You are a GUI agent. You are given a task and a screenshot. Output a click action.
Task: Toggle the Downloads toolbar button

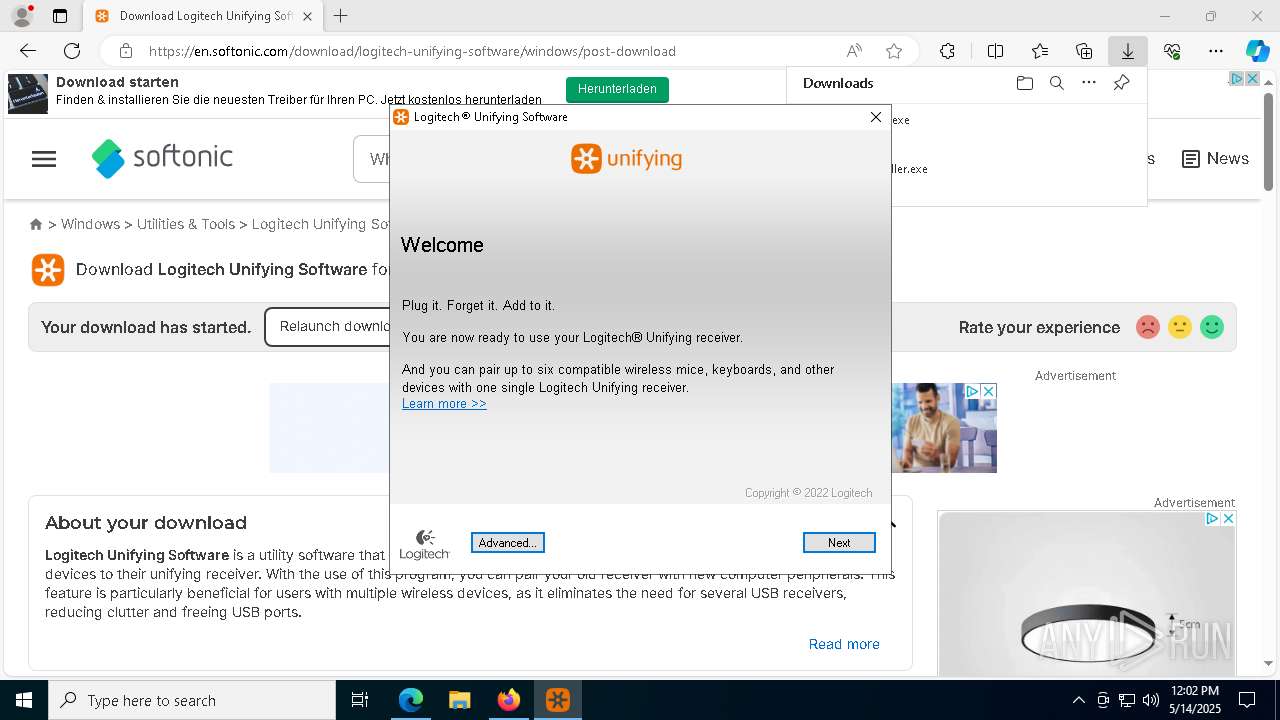[x=1128, y=51]
